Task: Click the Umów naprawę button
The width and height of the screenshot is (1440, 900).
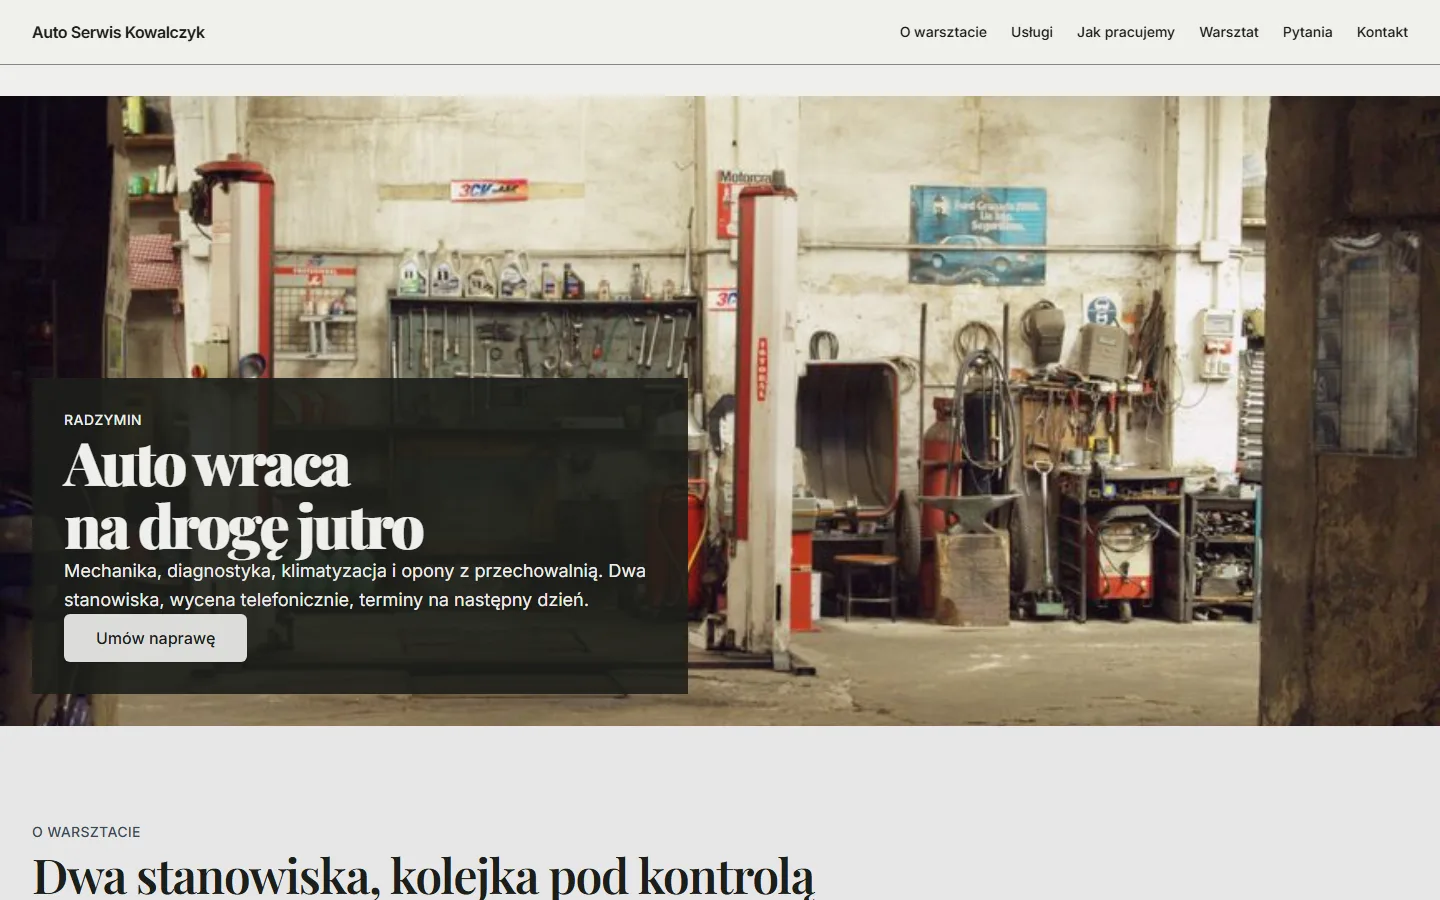Action: point(155,638)
